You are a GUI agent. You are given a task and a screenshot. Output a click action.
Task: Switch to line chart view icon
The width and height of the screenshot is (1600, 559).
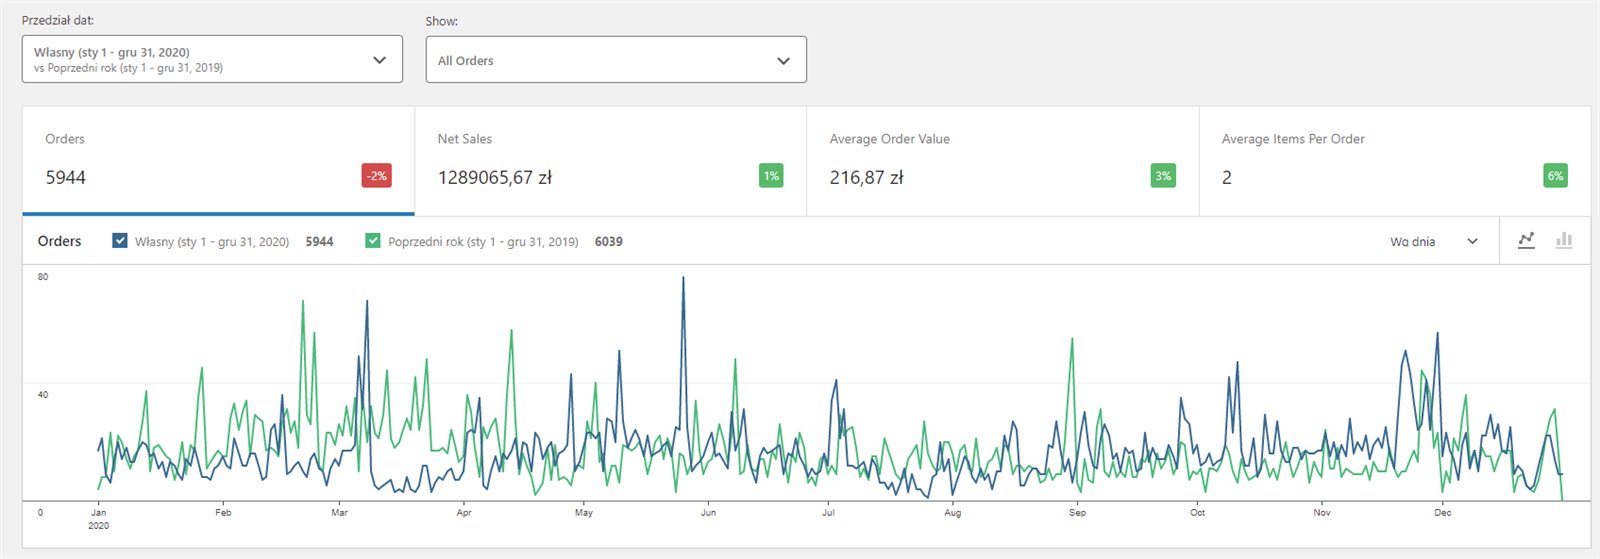1526,241
